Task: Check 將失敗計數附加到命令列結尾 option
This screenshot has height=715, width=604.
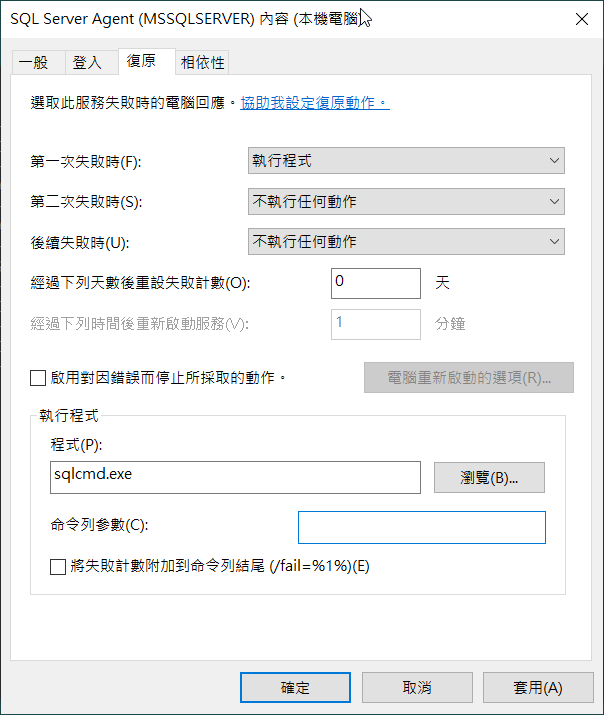Action: [58, 567]
